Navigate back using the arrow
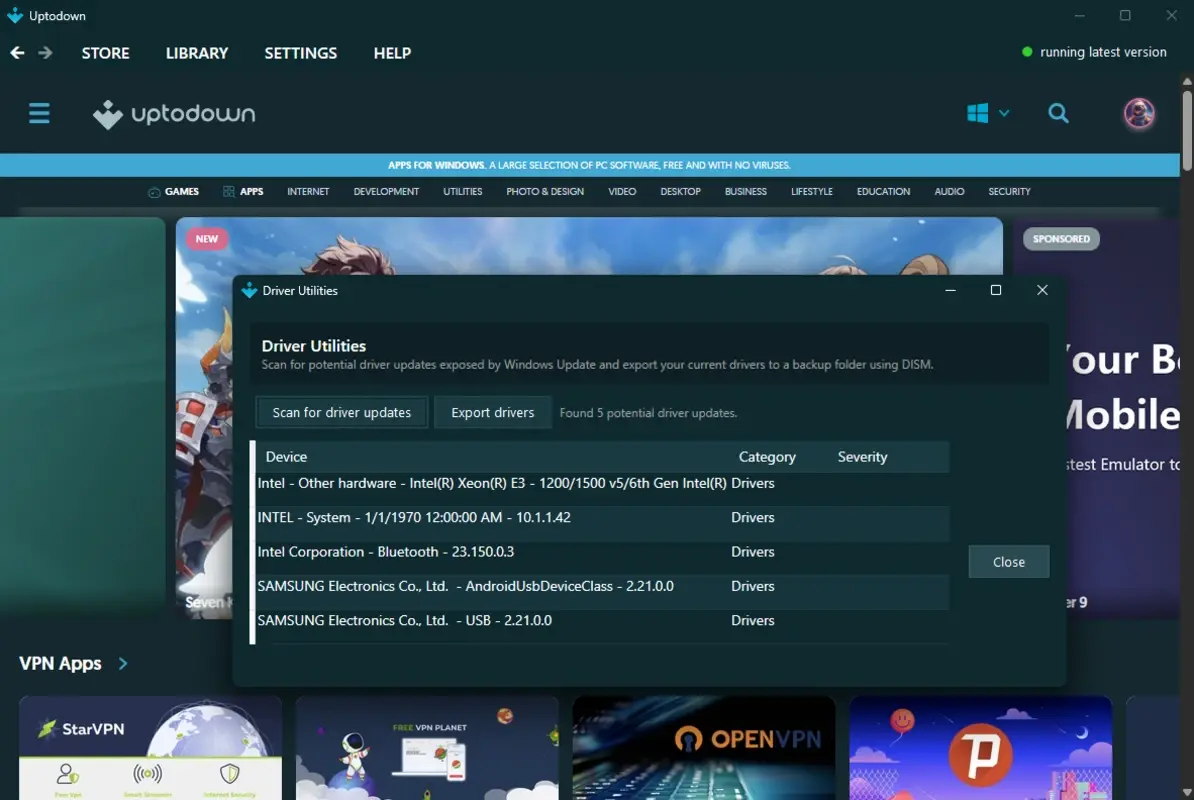 tap(16, 52)
